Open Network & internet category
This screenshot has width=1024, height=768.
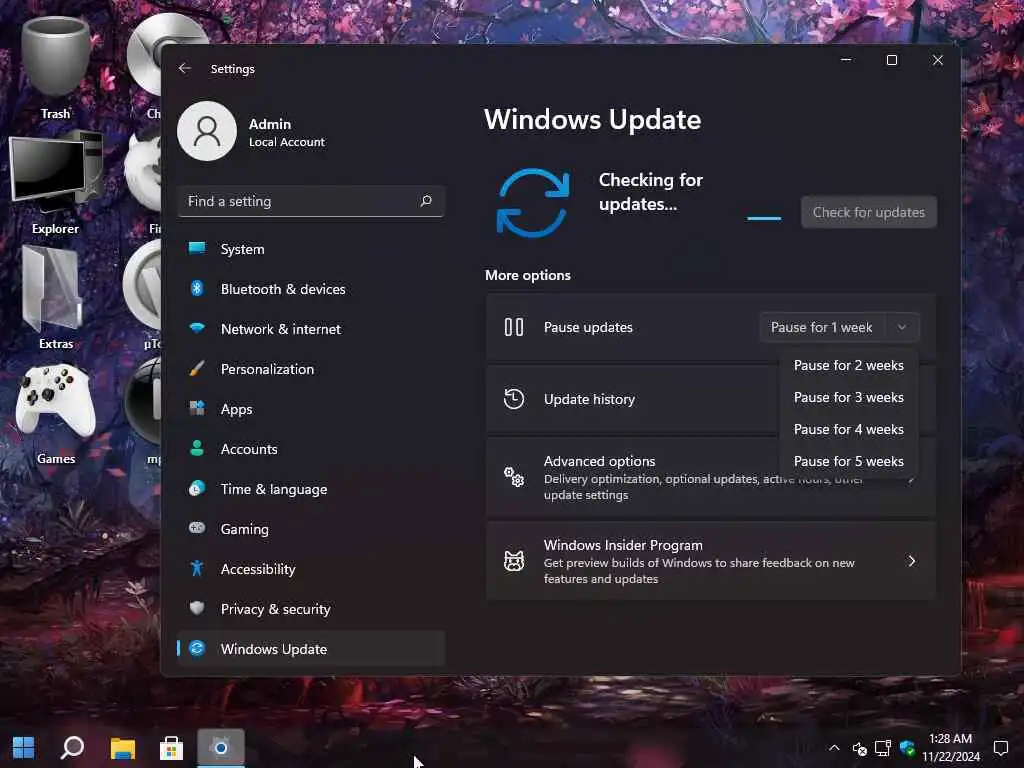click(x=311, y=328)
